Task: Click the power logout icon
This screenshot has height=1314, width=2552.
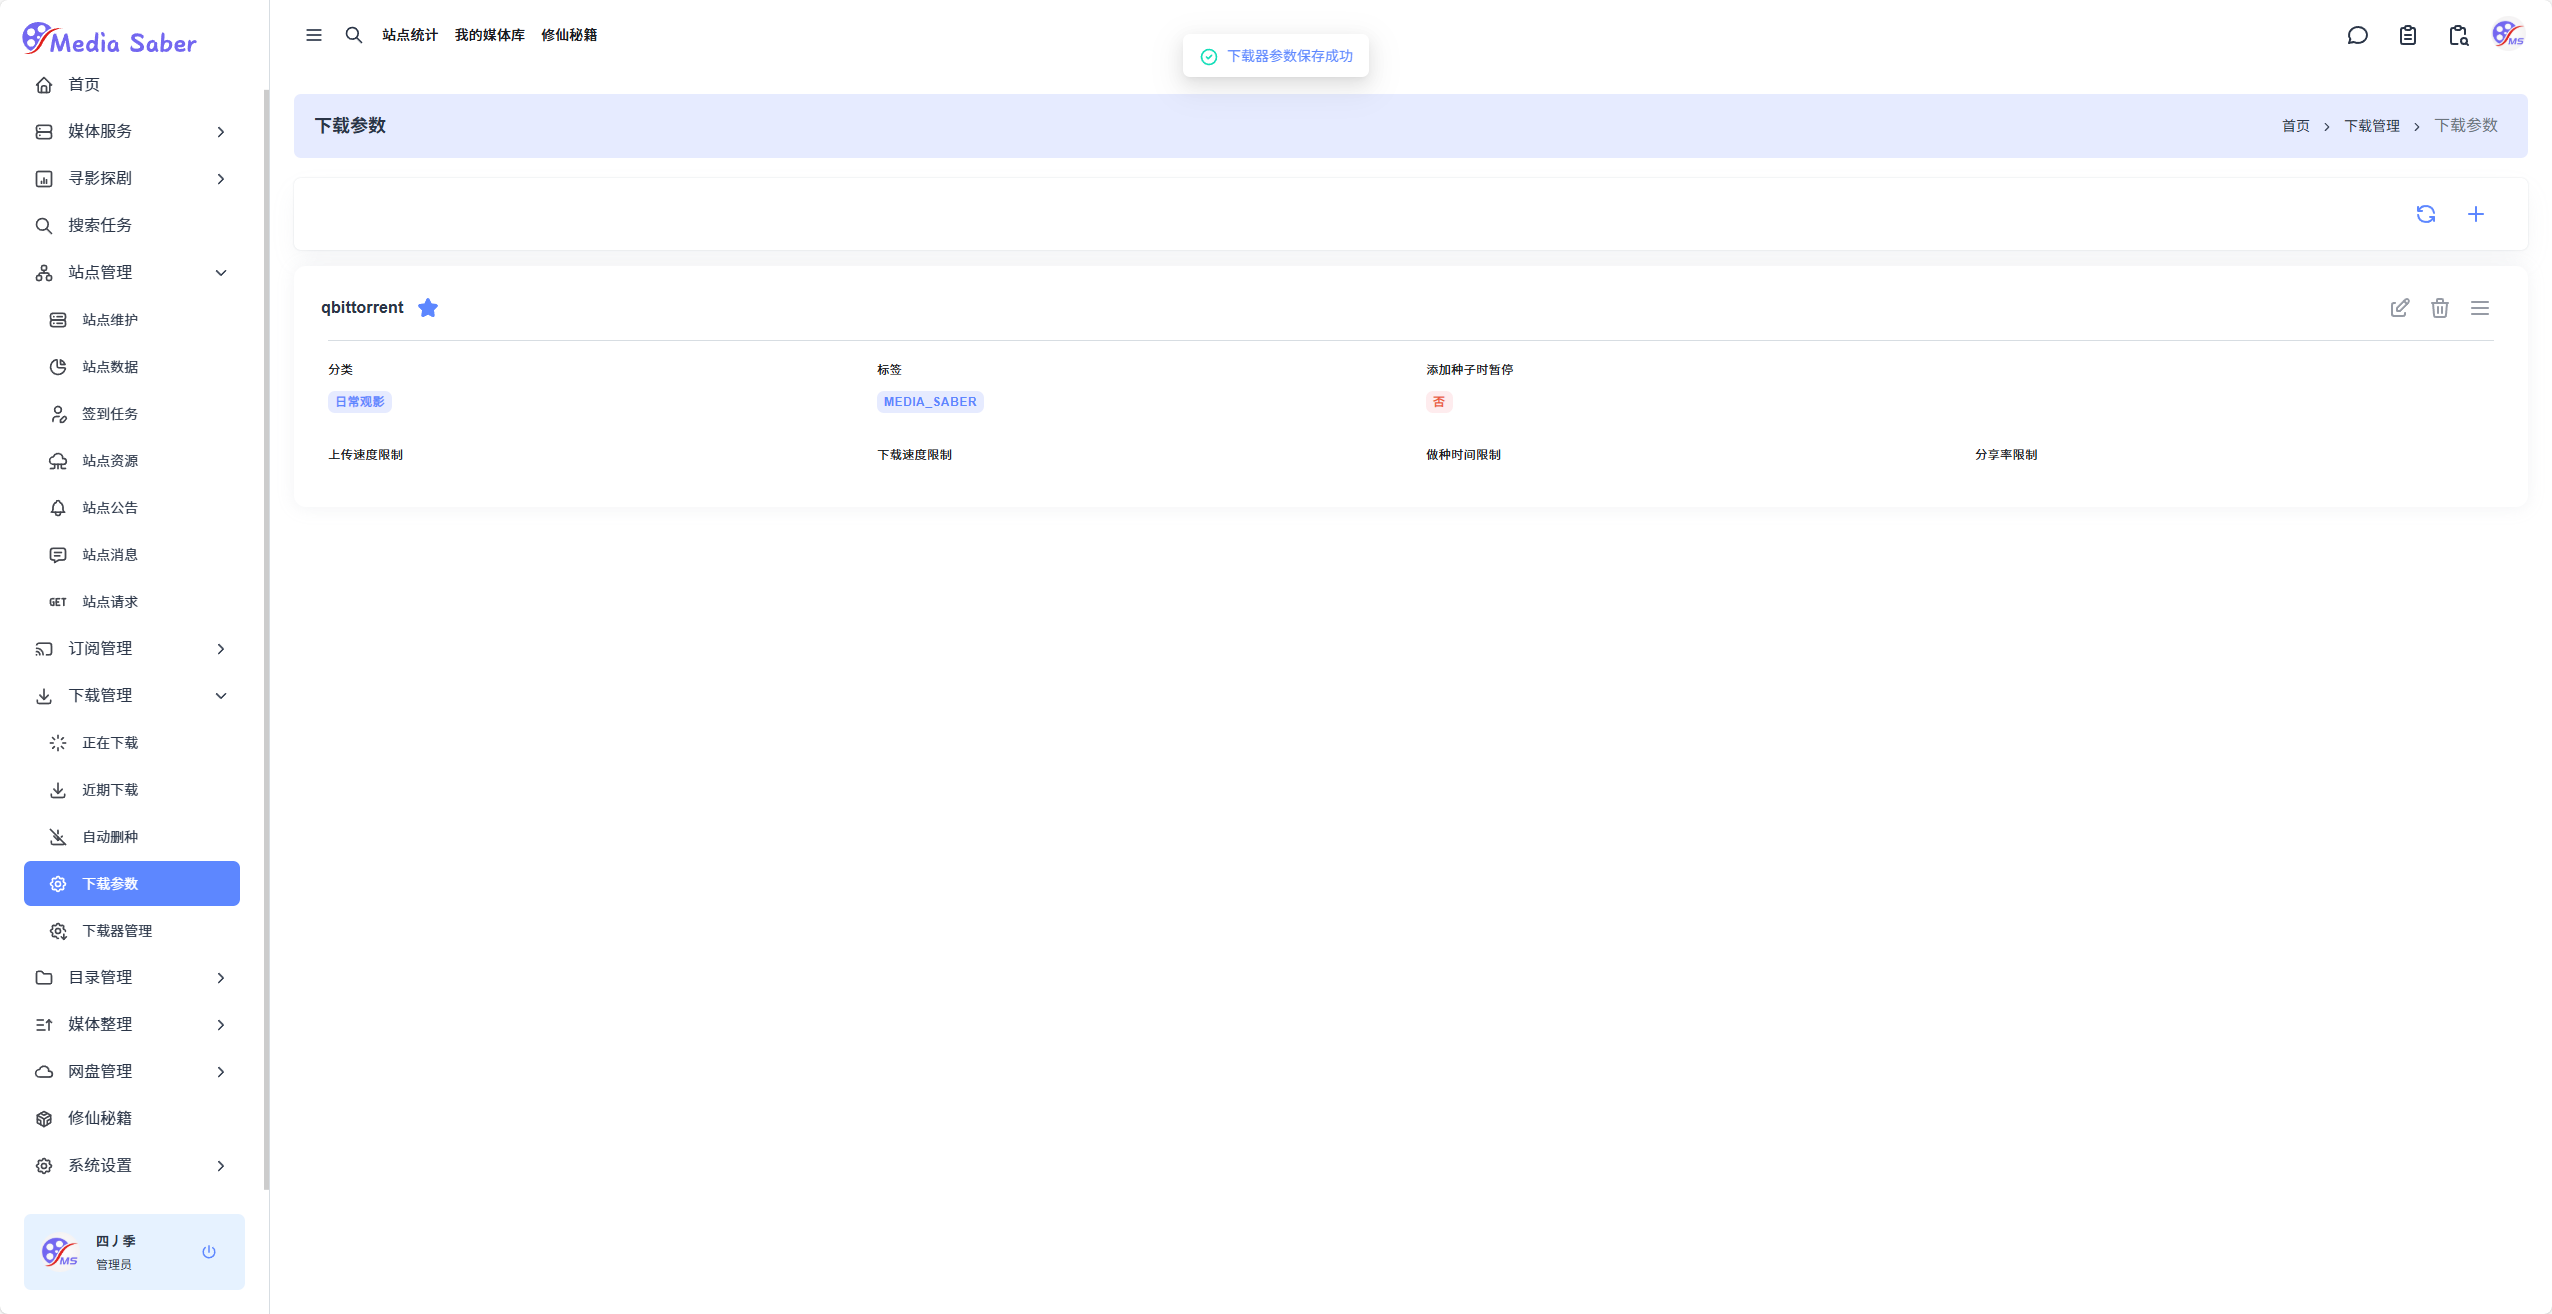Action: pyautogui.click(x=209, y=1252)
